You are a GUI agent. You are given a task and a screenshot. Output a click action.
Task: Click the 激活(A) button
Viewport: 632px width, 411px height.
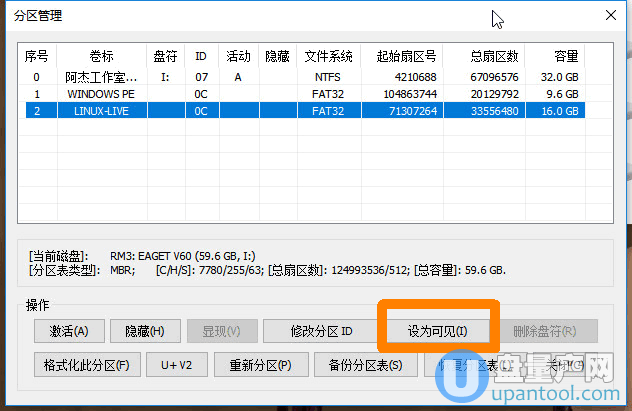pos(68,331)
